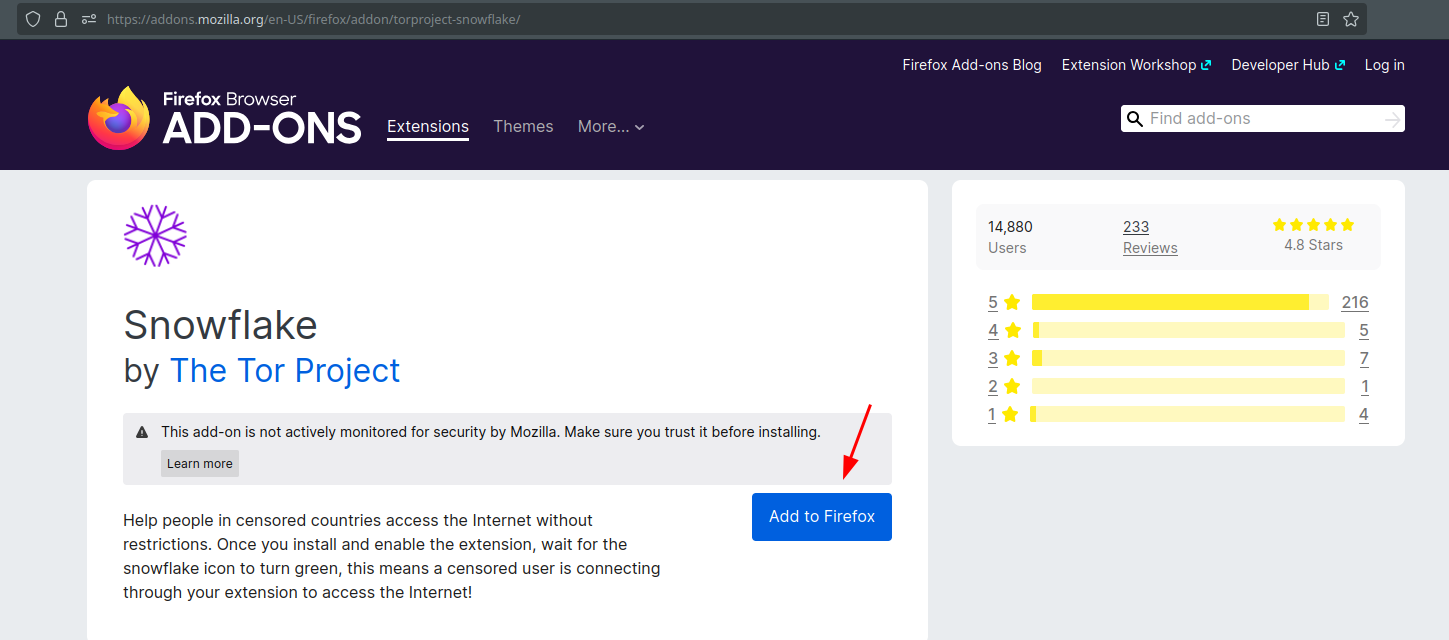Click the 1-star rating bar
The height and width of the screenshot is (640, 1449).
1187,414
